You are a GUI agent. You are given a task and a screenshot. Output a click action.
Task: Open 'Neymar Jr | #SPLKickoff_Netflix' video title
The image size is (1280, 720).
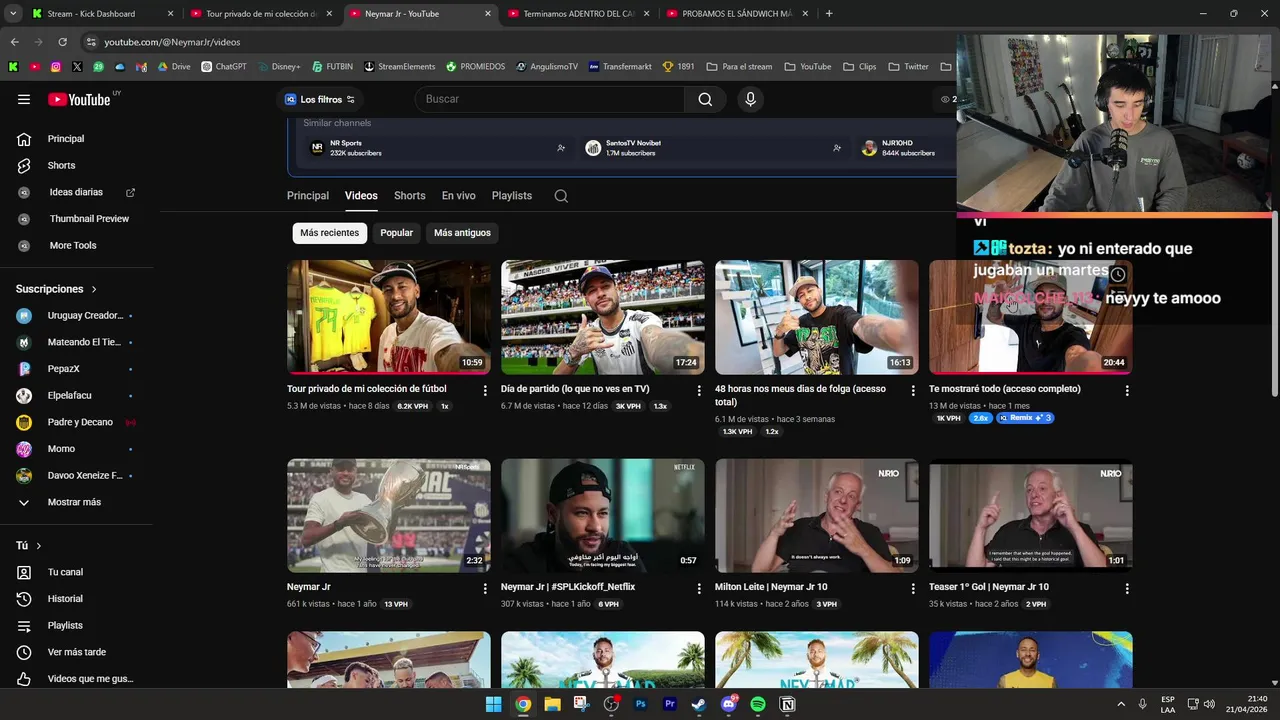click(x=568, y=587)
